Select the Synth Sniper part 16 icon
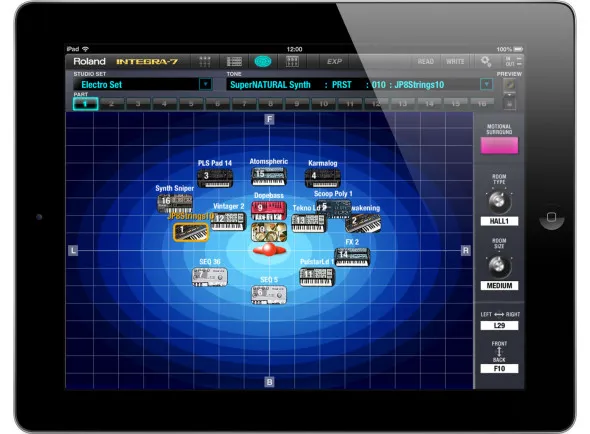The image size is (590, 434). (x=175, y=204)
